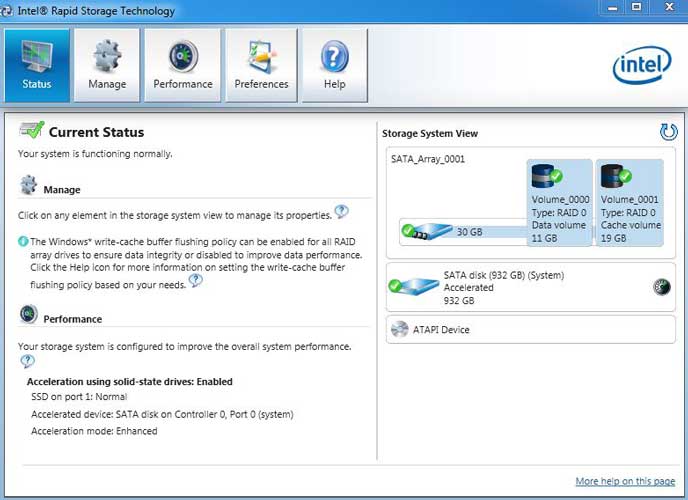Go to the Preferences tab
Image resolution: width=688 pixels, height=500 pixels.
pos(262,65)
